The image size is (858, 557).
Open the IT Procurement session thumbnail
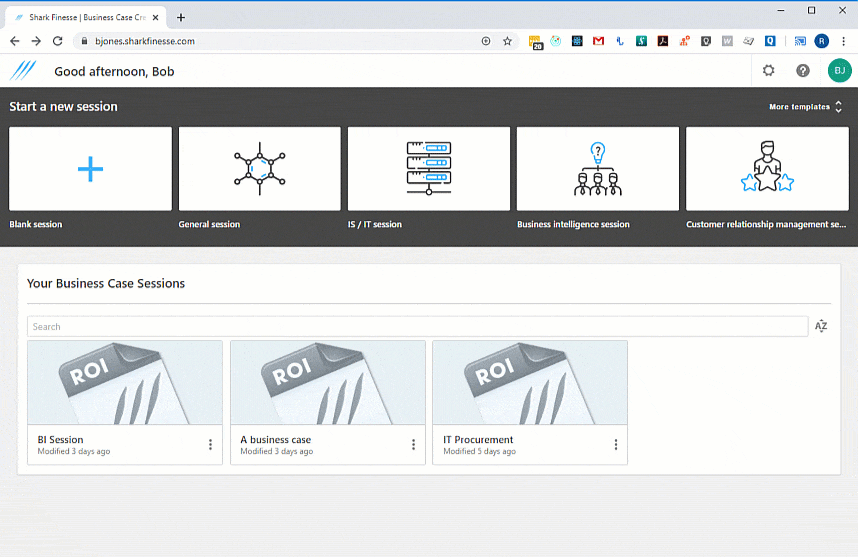point(530,382)
